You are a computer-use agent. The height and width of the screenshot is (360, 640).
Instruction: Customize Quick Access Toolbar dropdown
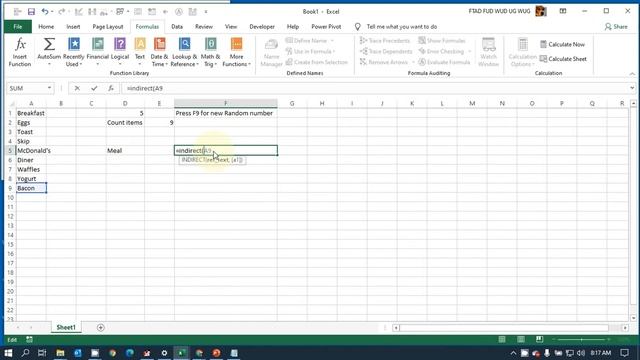coord(206,11)
